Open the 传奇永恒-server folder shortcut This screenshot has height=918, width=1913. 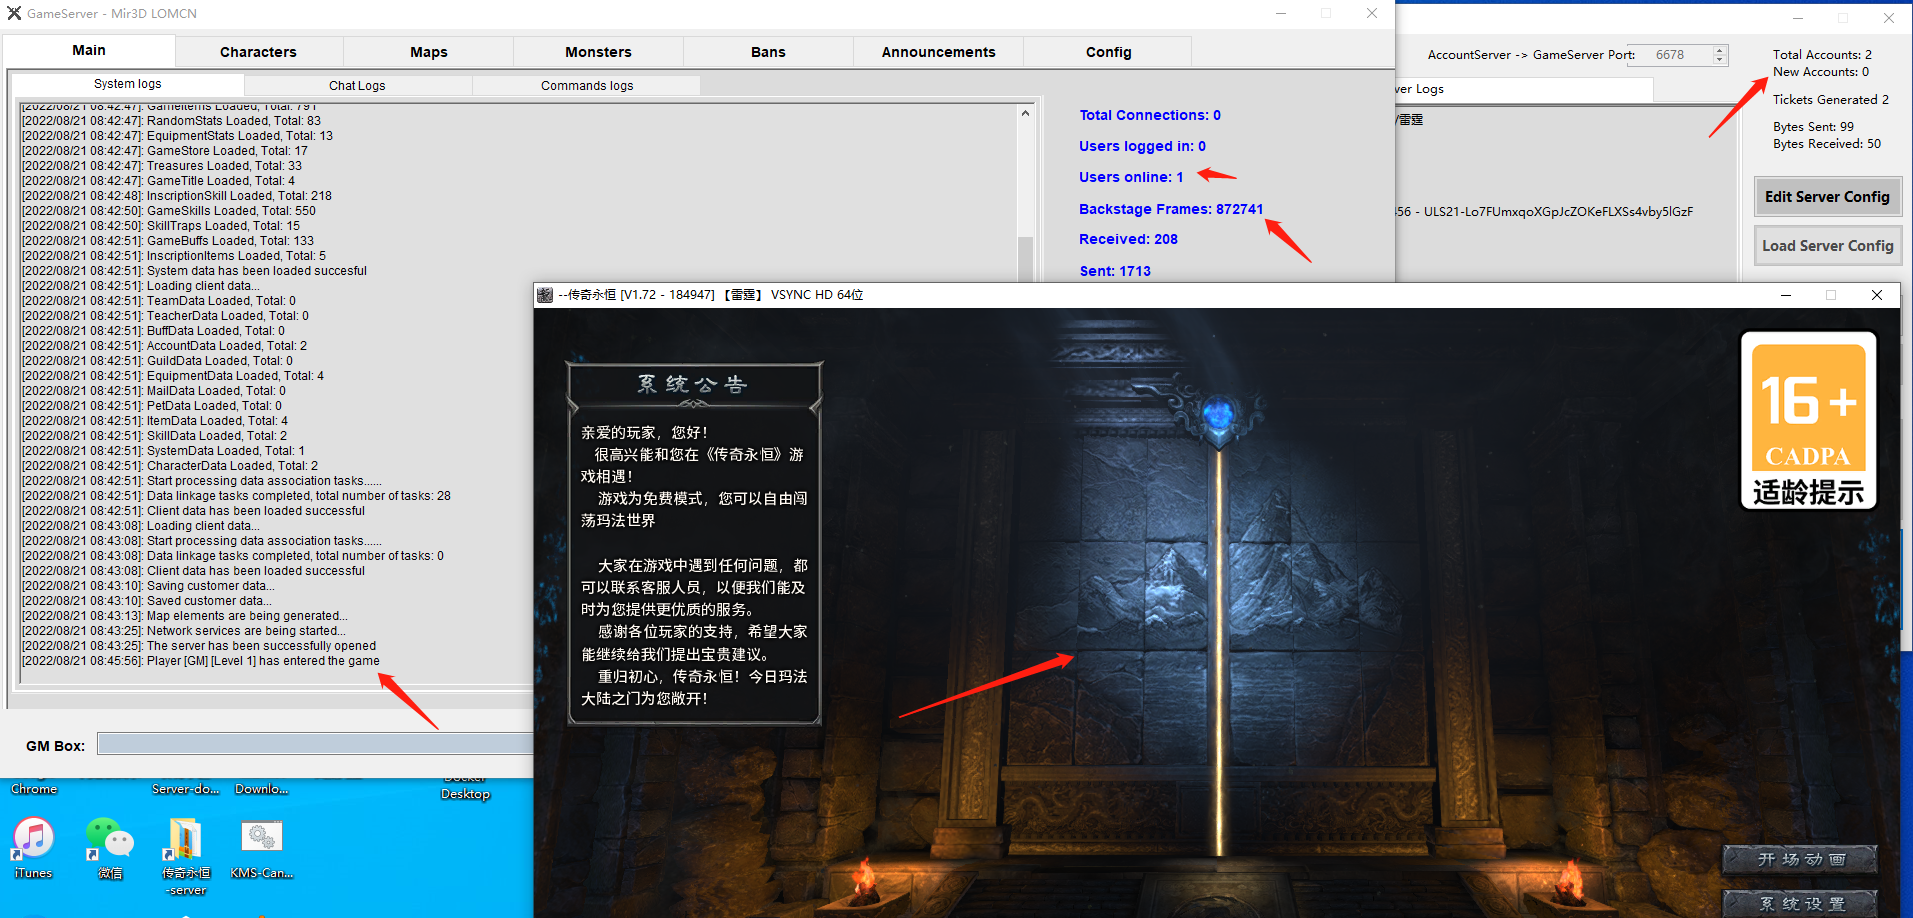coord(186,855)
